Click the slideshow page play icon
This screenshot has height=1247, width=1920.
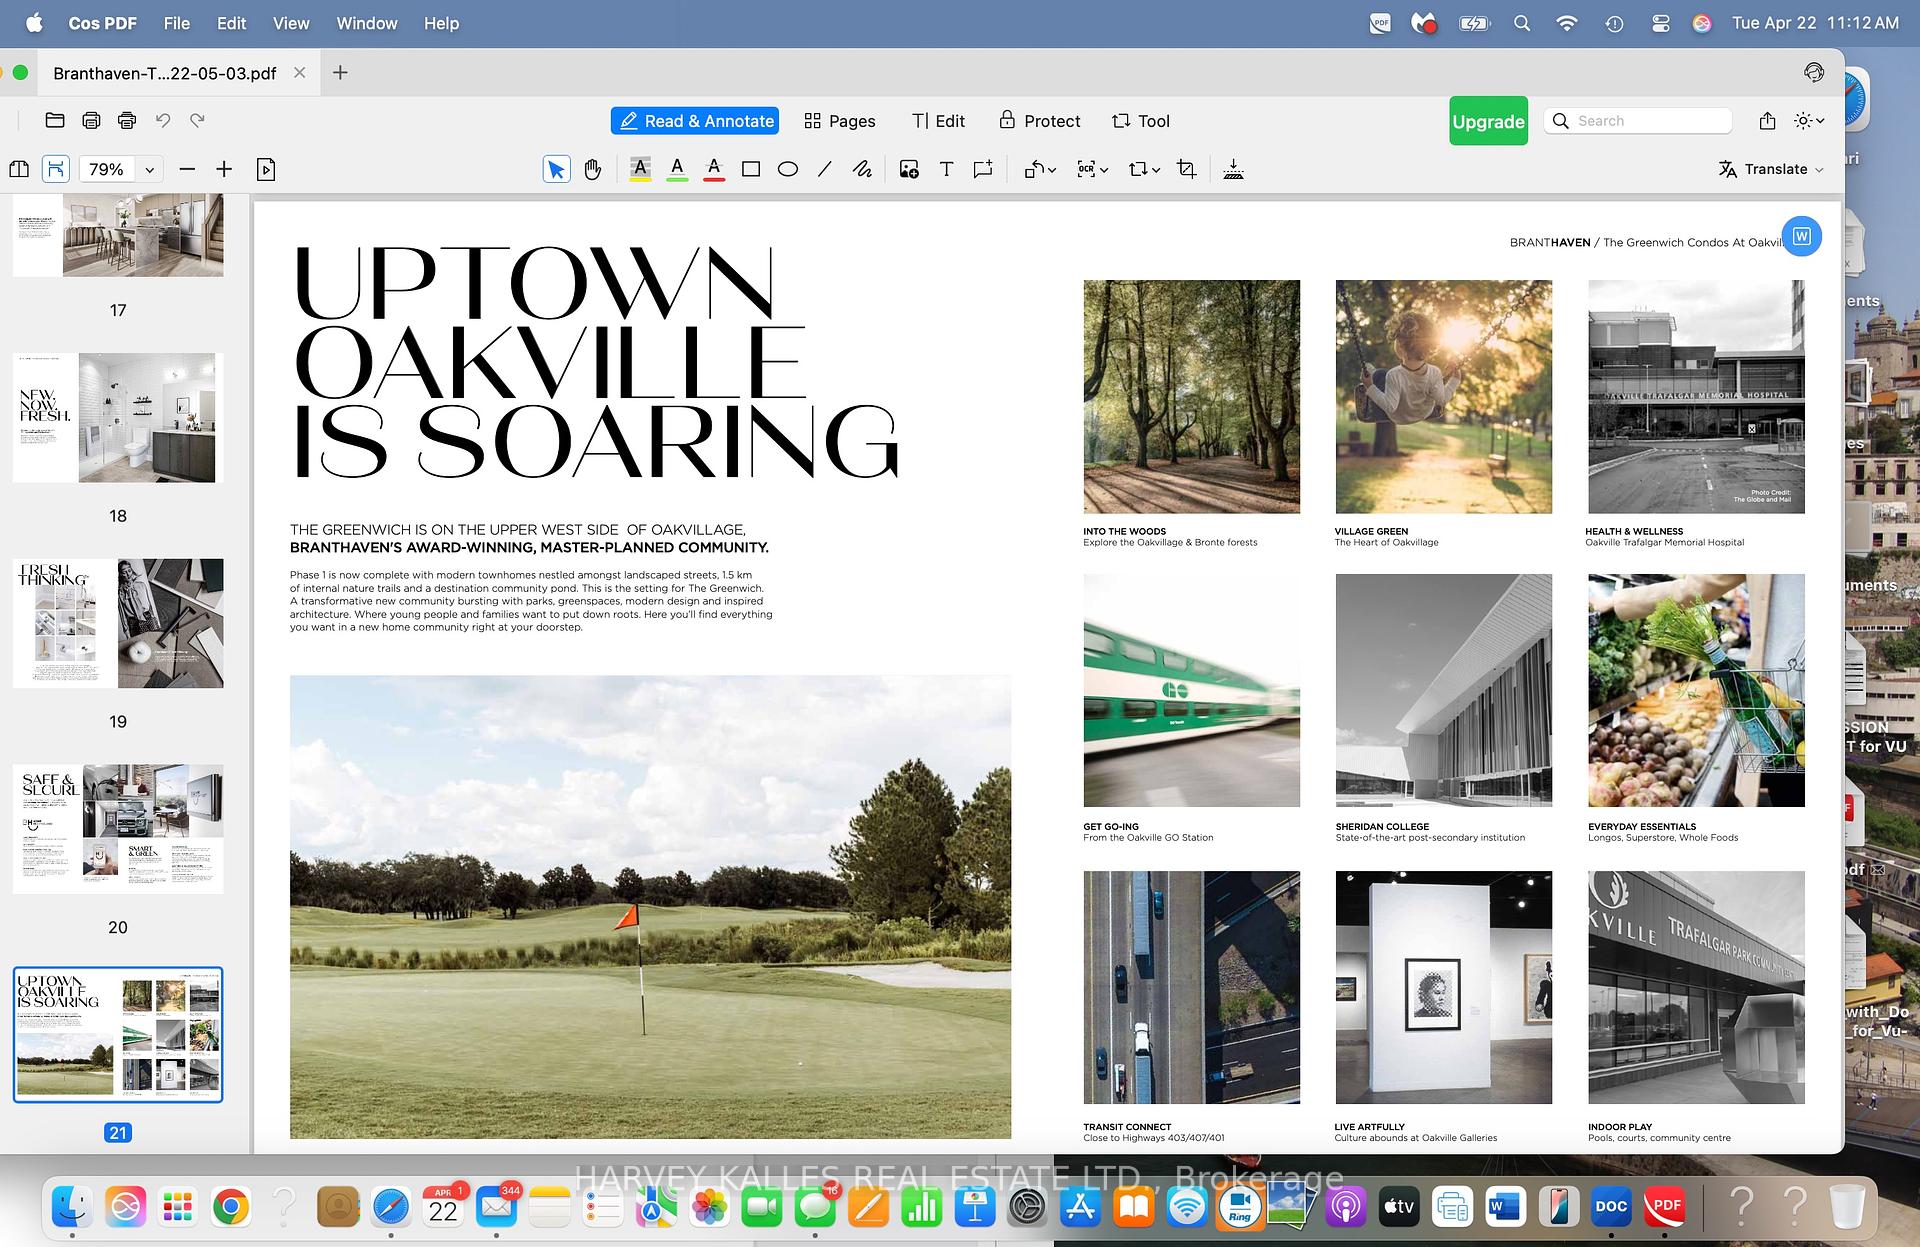click(x=266, y=170)
